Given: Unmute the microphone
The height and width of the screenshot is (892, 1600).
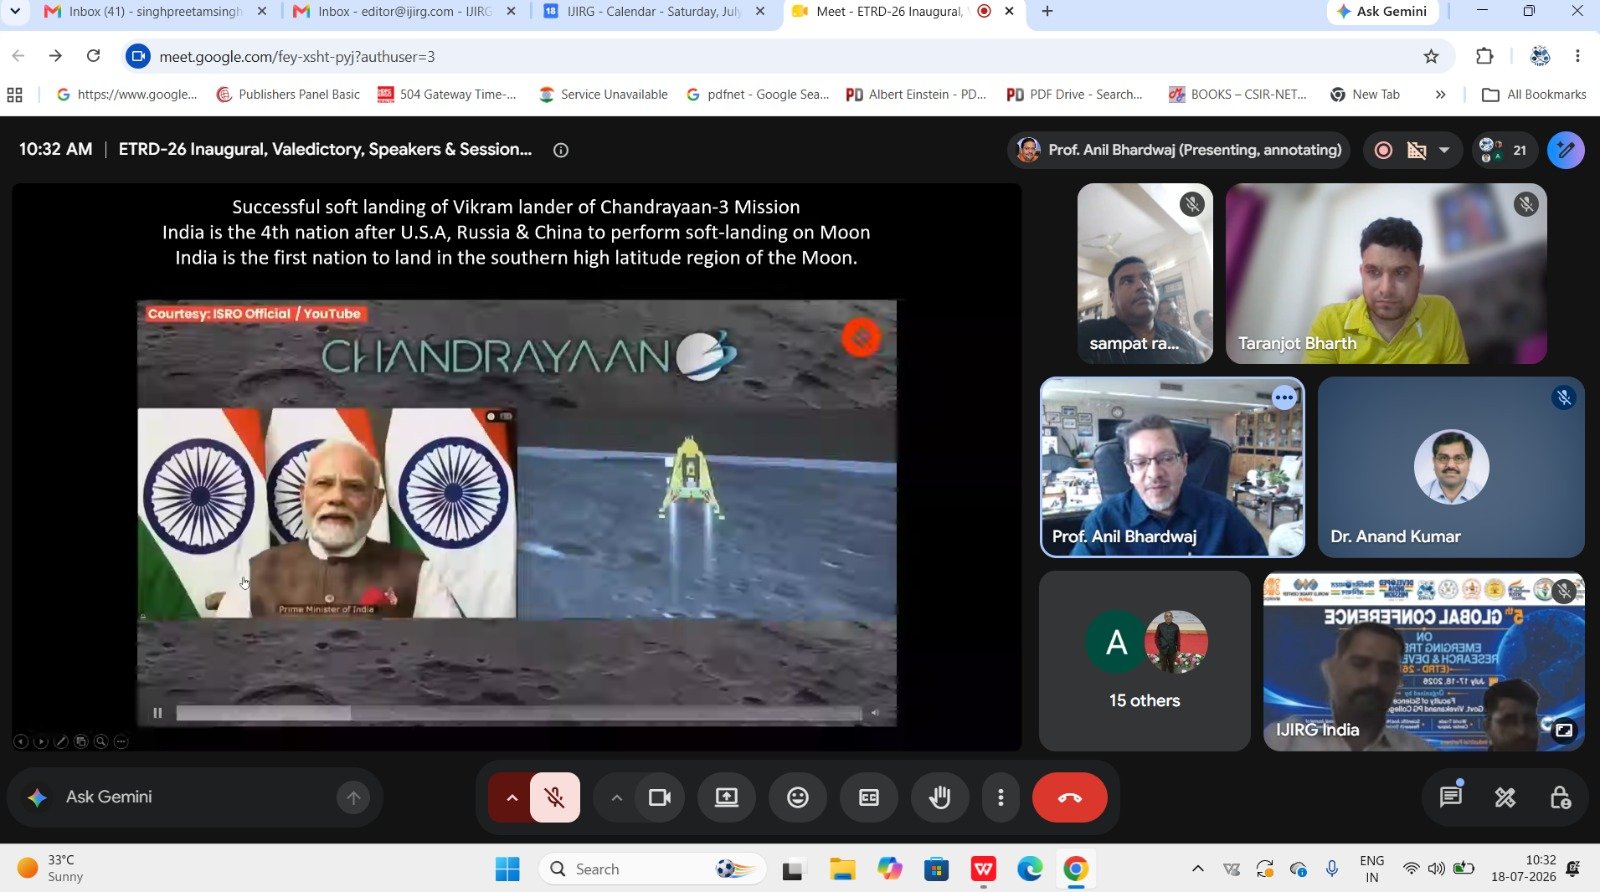Looking at the screenshot, I should (x=554, y=797).
